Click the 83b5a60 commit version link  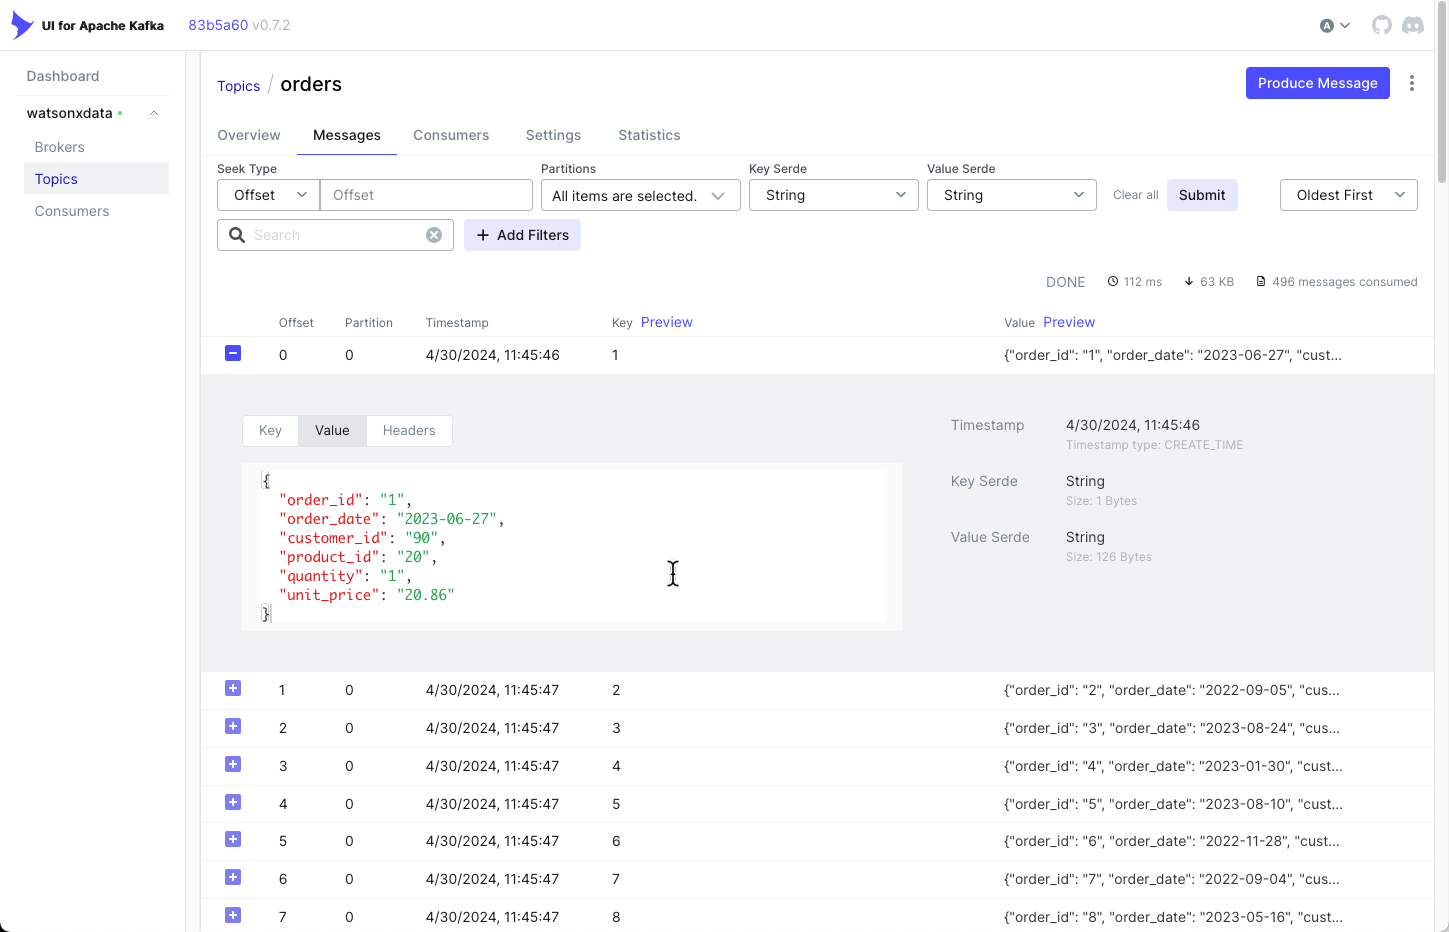coord(218,25)
